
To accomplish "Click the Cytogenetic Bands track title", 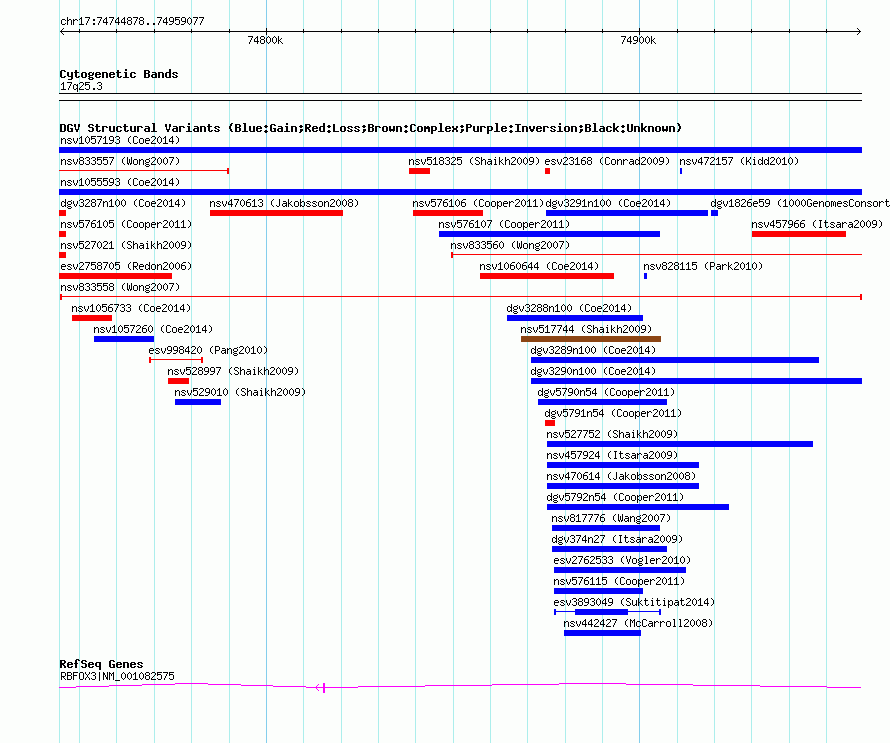I will point(119,74).
